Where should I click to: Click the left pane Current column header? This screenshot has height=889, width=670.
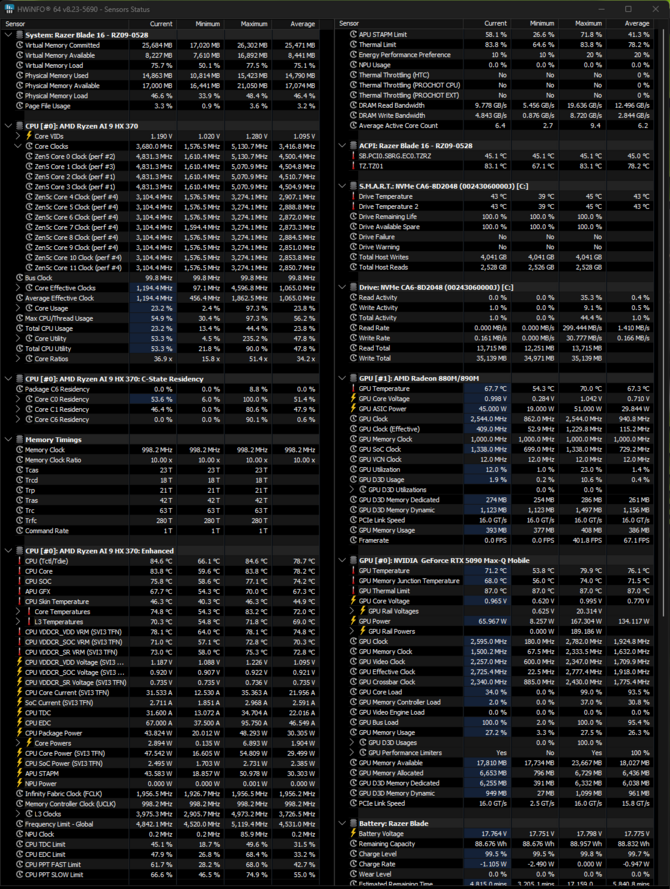coord(152,24)
